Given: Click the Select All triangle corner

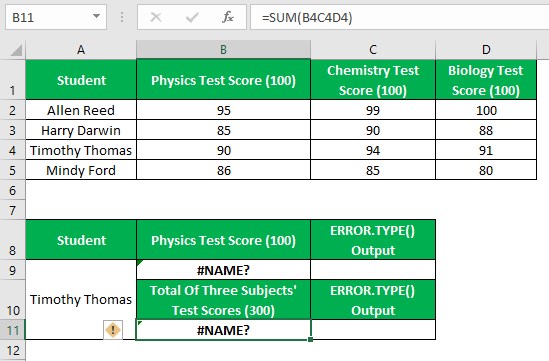Looking at the screenshot, I should point(16,50).
